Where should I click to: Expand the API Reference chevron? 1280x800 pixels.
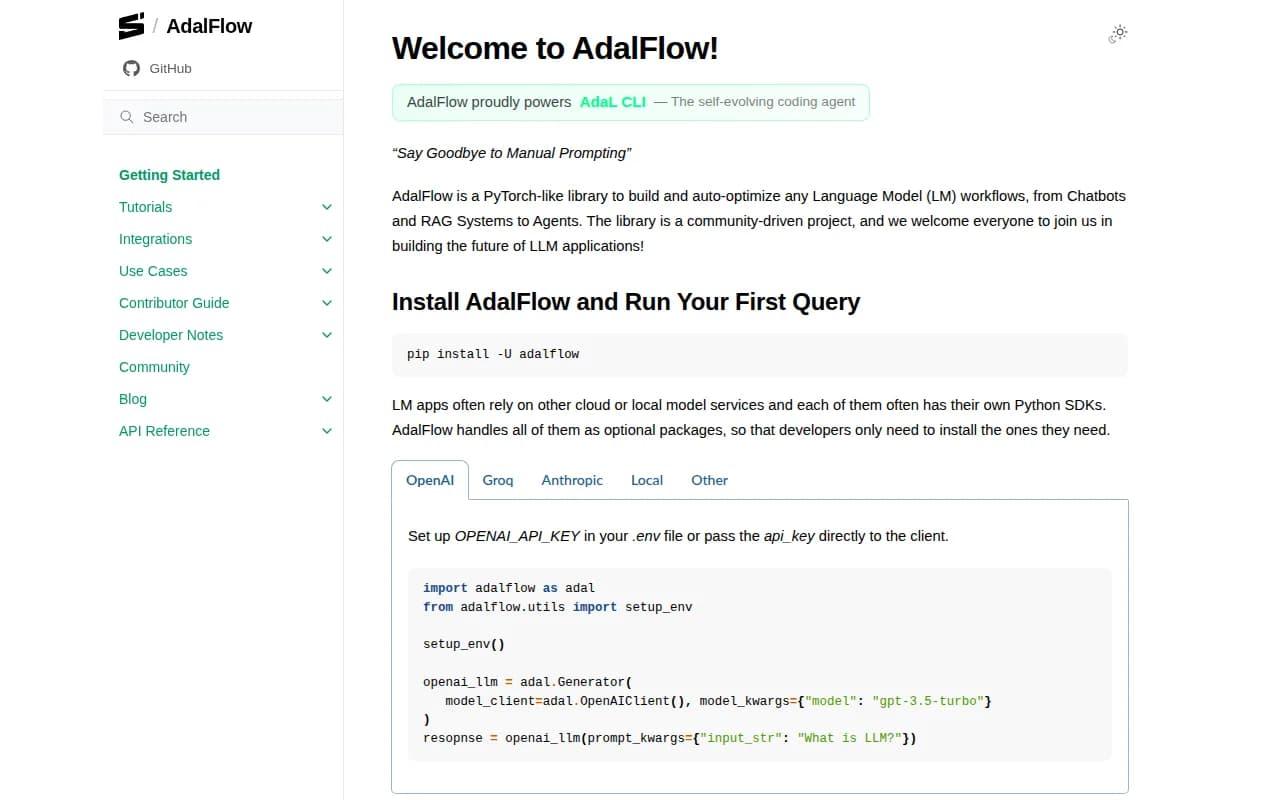(x=327, y=431)
